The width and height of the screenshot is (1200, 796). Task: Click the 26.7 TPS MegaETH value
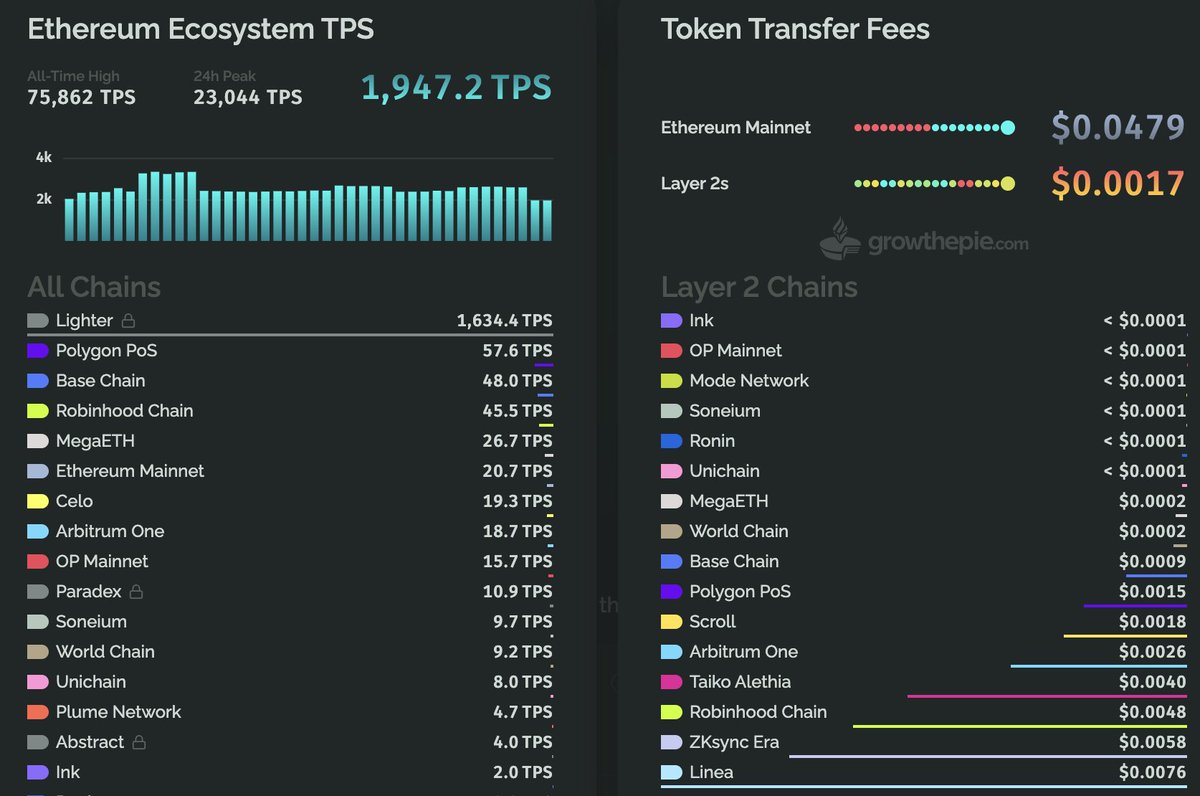click(517, 441)
